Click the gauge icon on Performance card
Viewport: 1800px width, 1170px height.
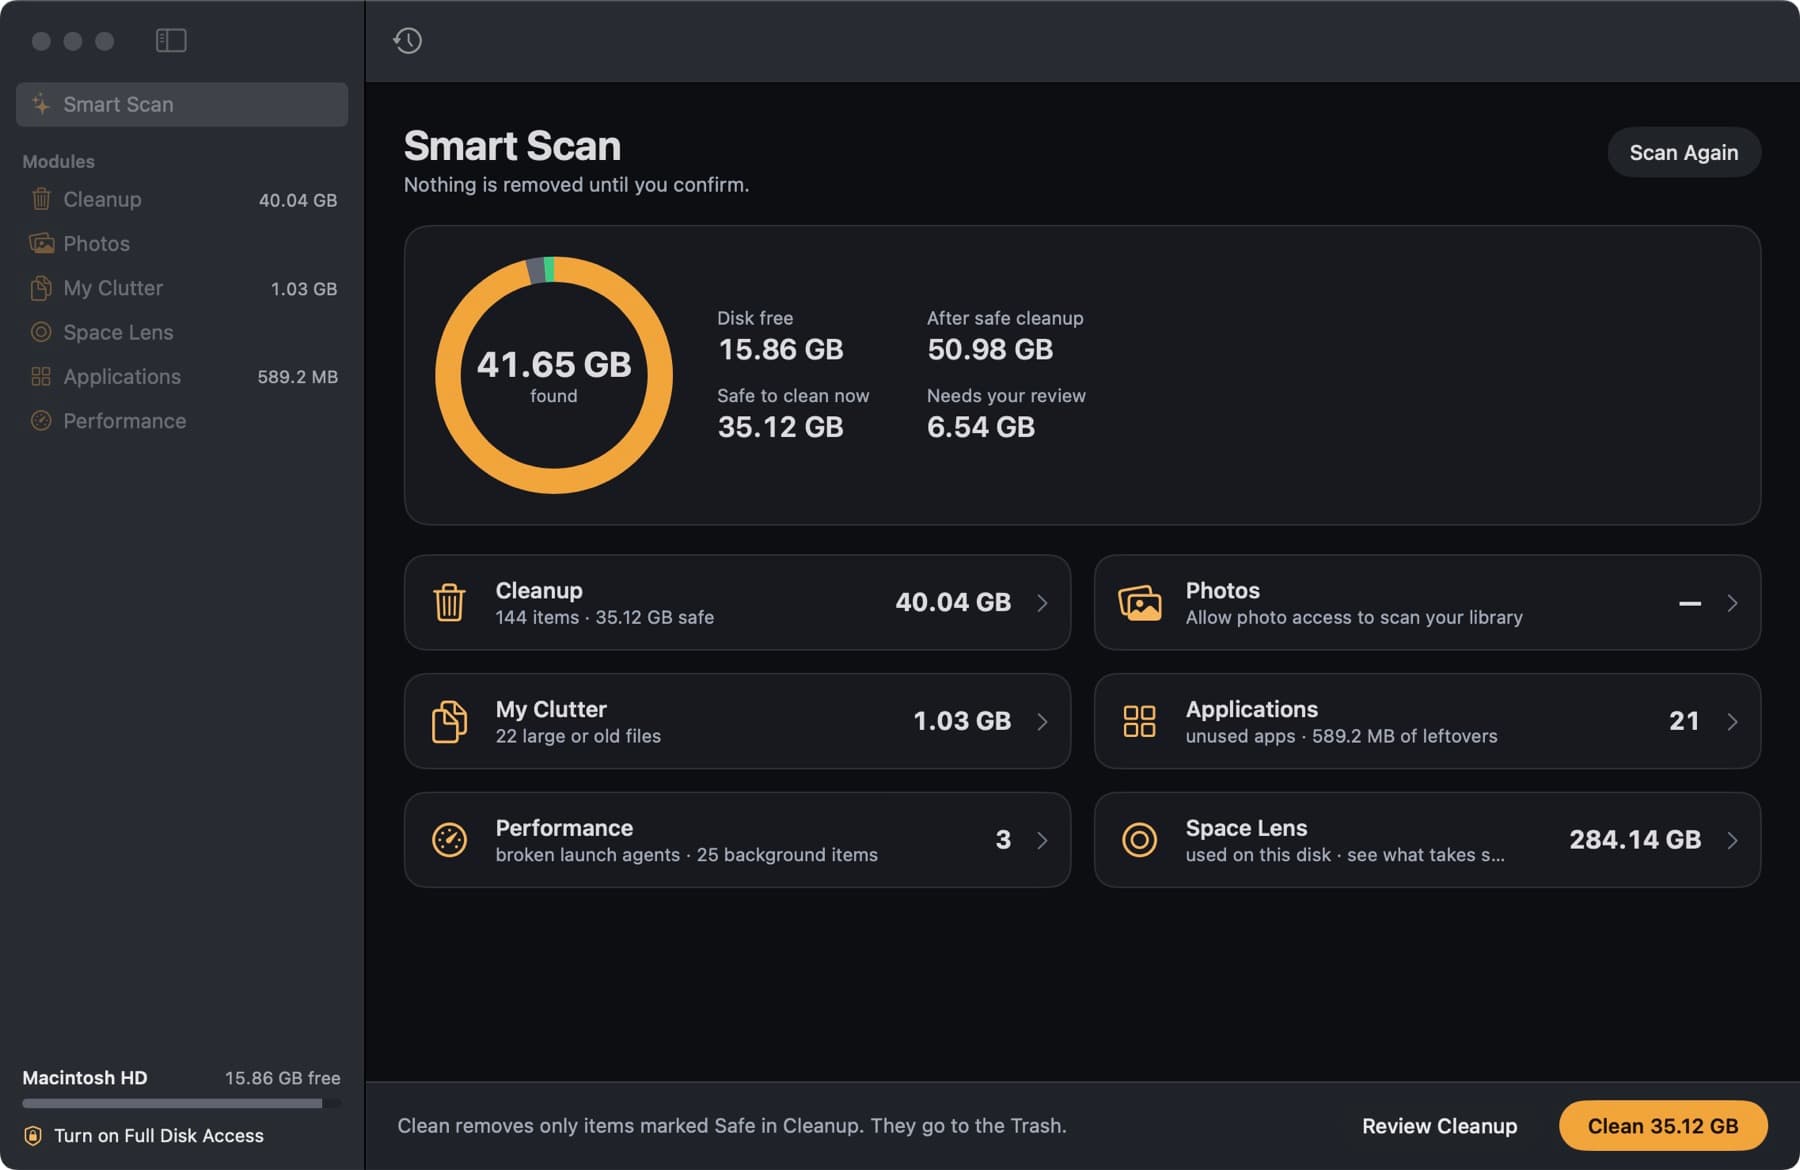click(x=449, y=840)
